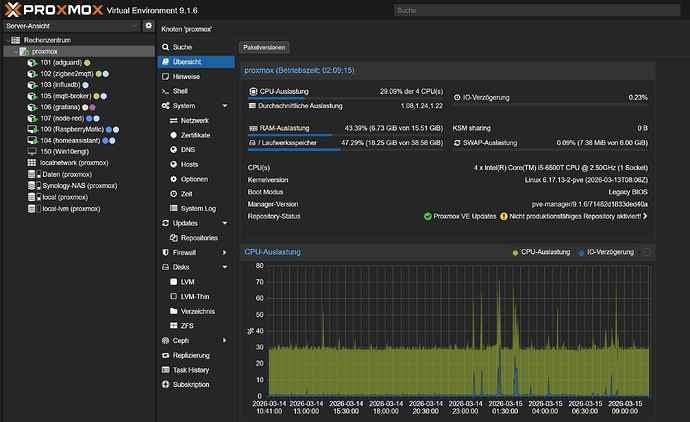
Task: Select the Übersicht menu item
Action: (x=196, y=62)
